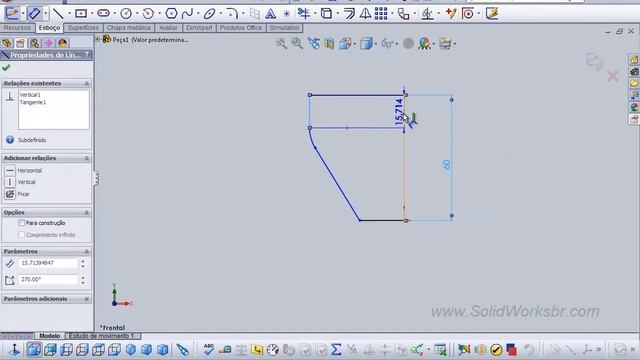Image resolution: width=640 pixels, height=360 pixels.
Task: Click the Equations sigma icon
Action: click(336, 350)
